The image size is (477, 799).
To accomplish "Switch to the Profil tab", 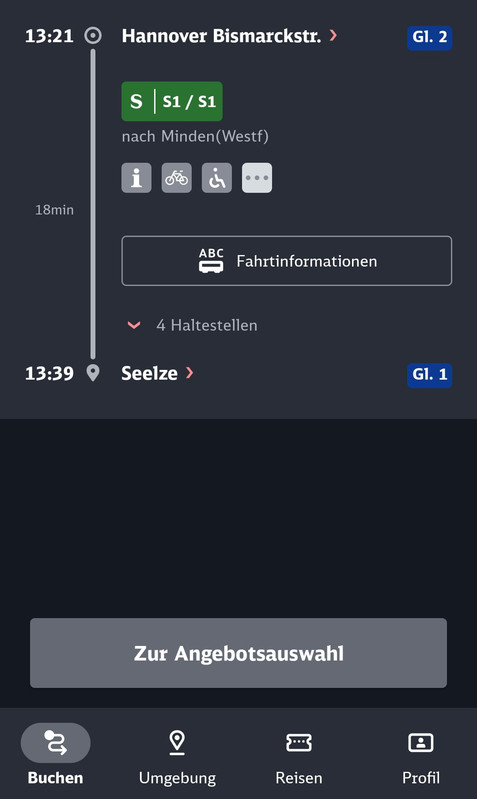I will [x=421, y=755].
